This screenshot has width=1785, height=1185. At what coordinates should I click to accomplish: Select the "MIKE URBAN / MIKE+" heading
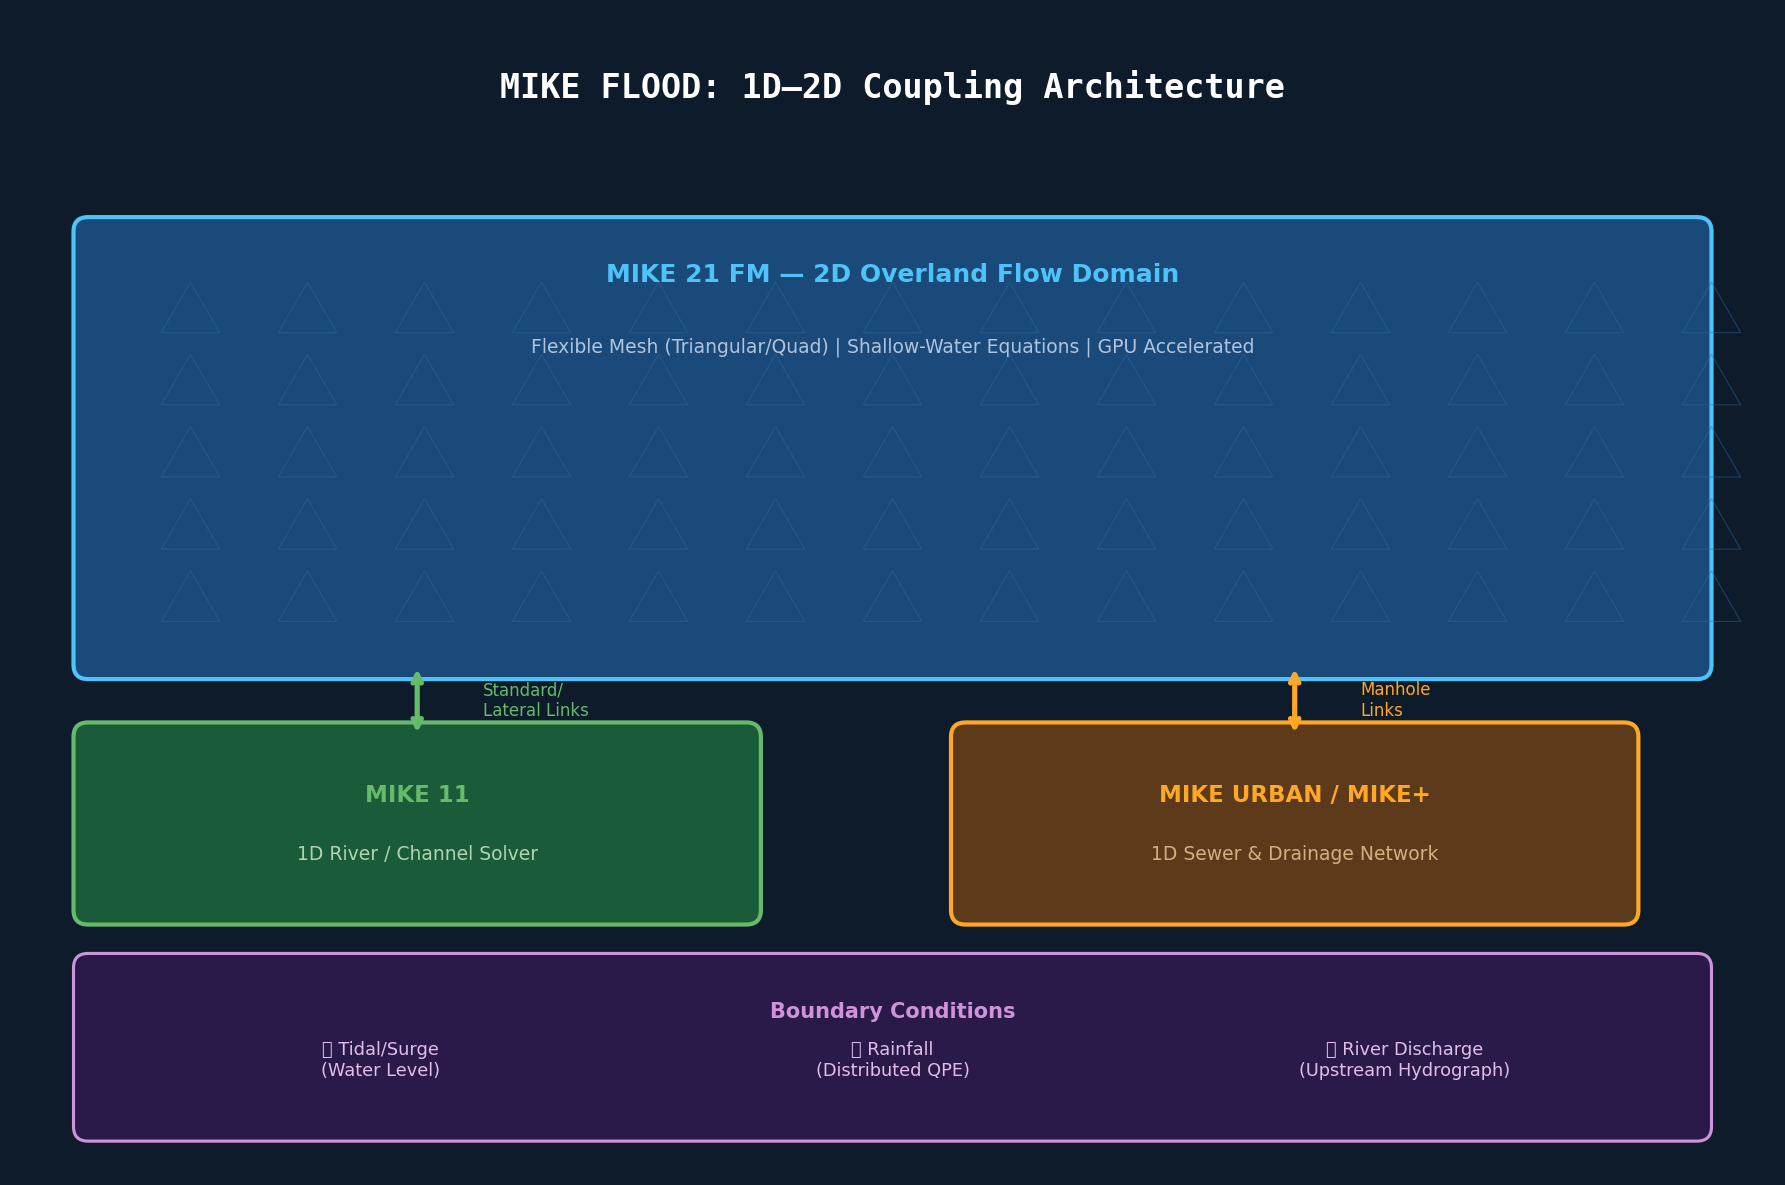(1294, 795)
